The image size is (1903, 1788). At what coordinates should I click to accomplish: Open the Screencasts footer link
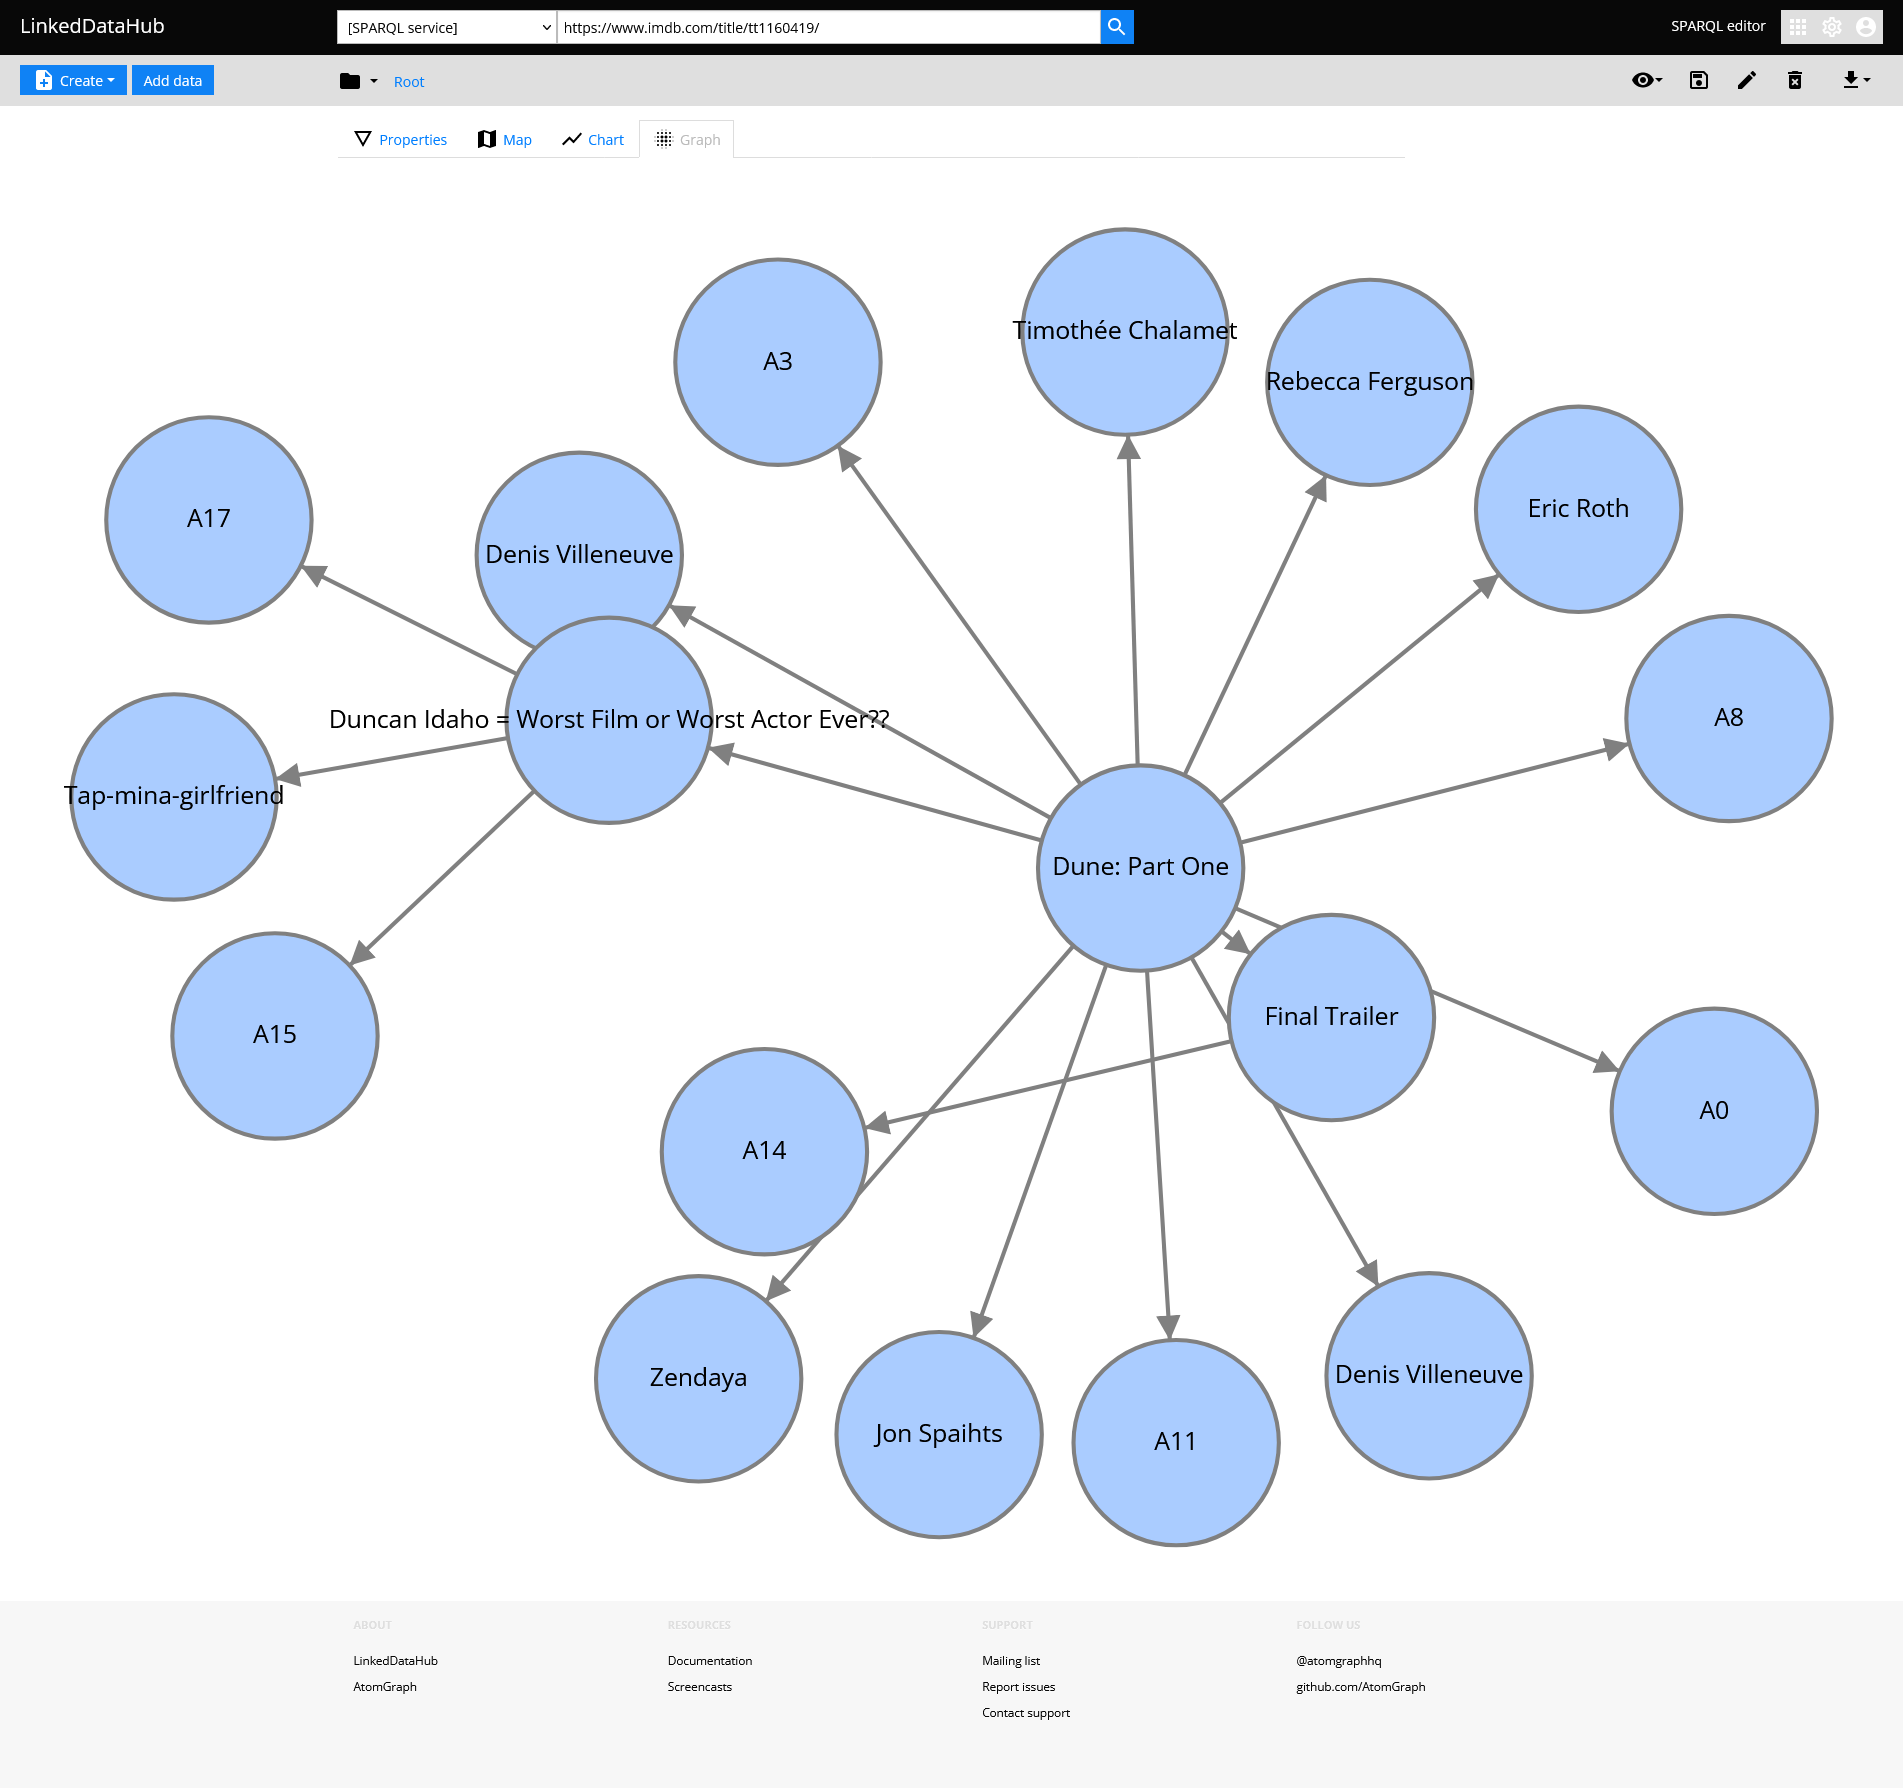[x=700, y=1687]
